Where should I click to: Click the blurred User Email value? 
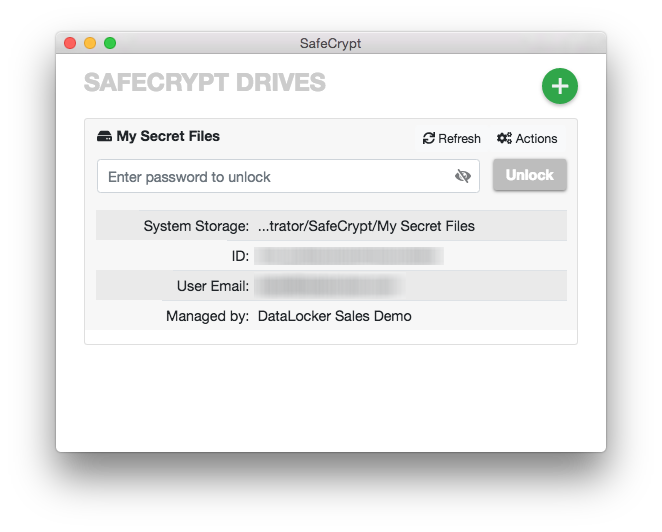pos(329,286)
